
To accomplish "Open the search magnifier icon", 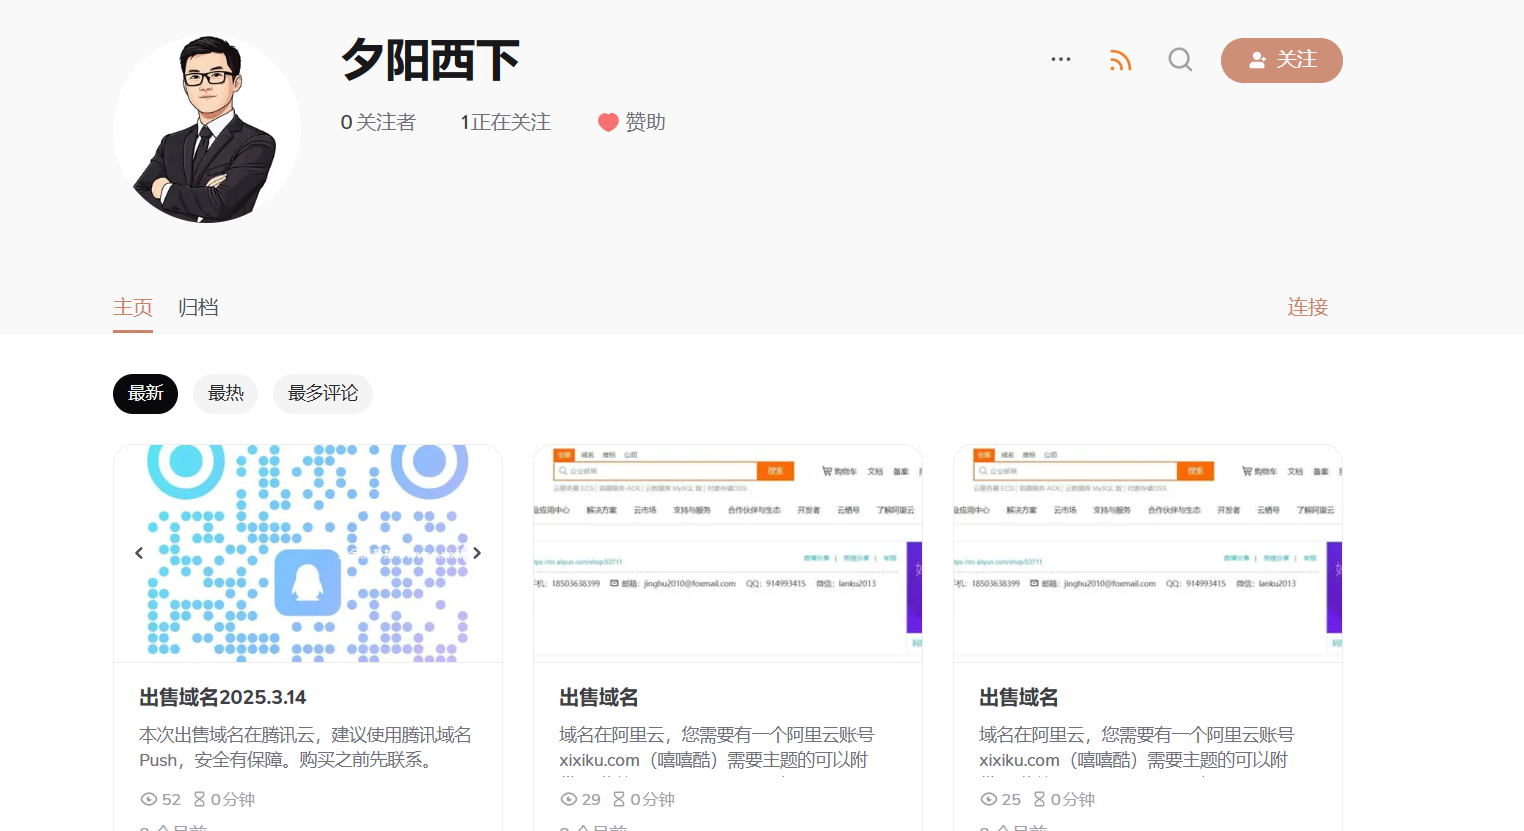I will click(1180, 60).
